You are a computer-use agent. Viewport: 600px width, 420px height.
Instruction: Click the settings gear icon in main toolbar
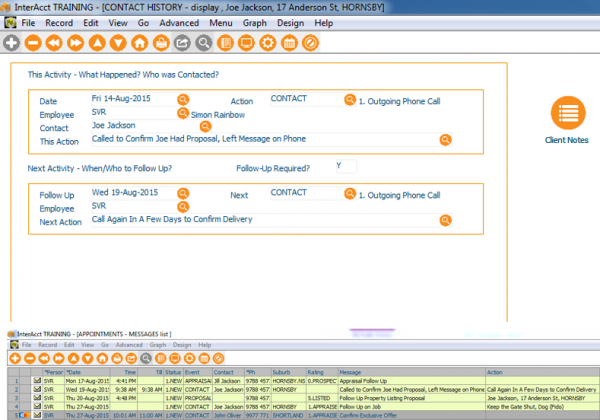coord(267,43)
